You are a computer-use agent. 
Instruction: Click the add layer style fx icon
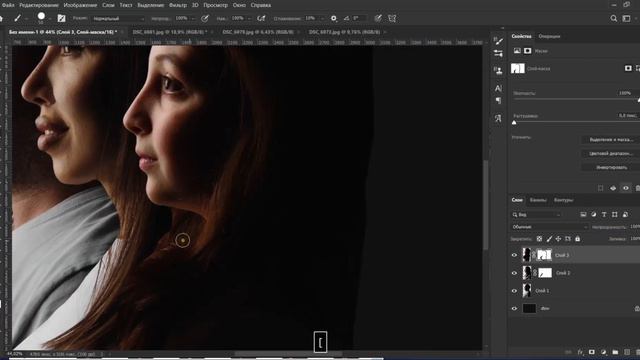(580, 352)
